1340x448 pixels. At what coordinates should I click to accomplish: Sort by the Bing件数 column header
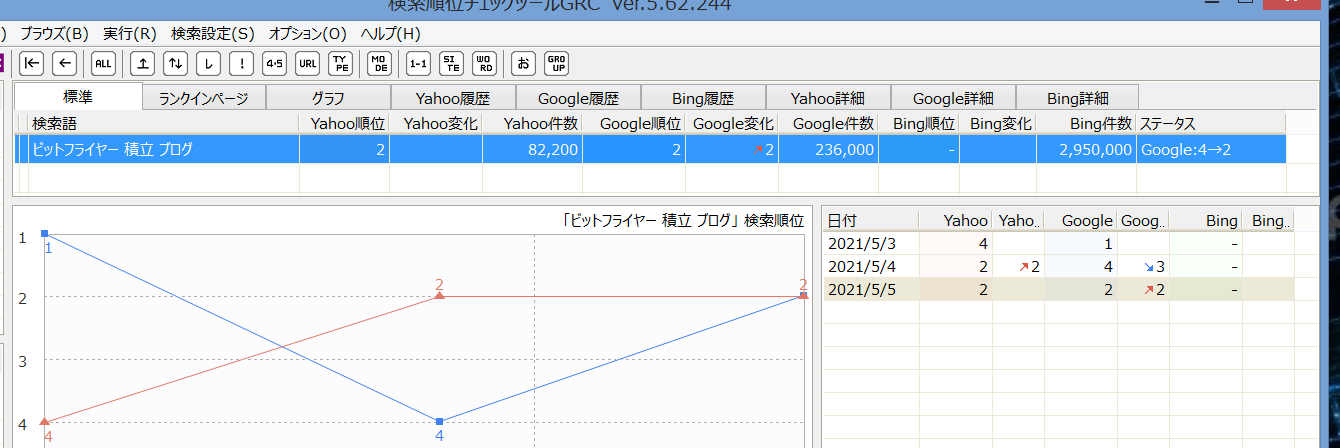pyautogui.click(x=1086, y=124)
